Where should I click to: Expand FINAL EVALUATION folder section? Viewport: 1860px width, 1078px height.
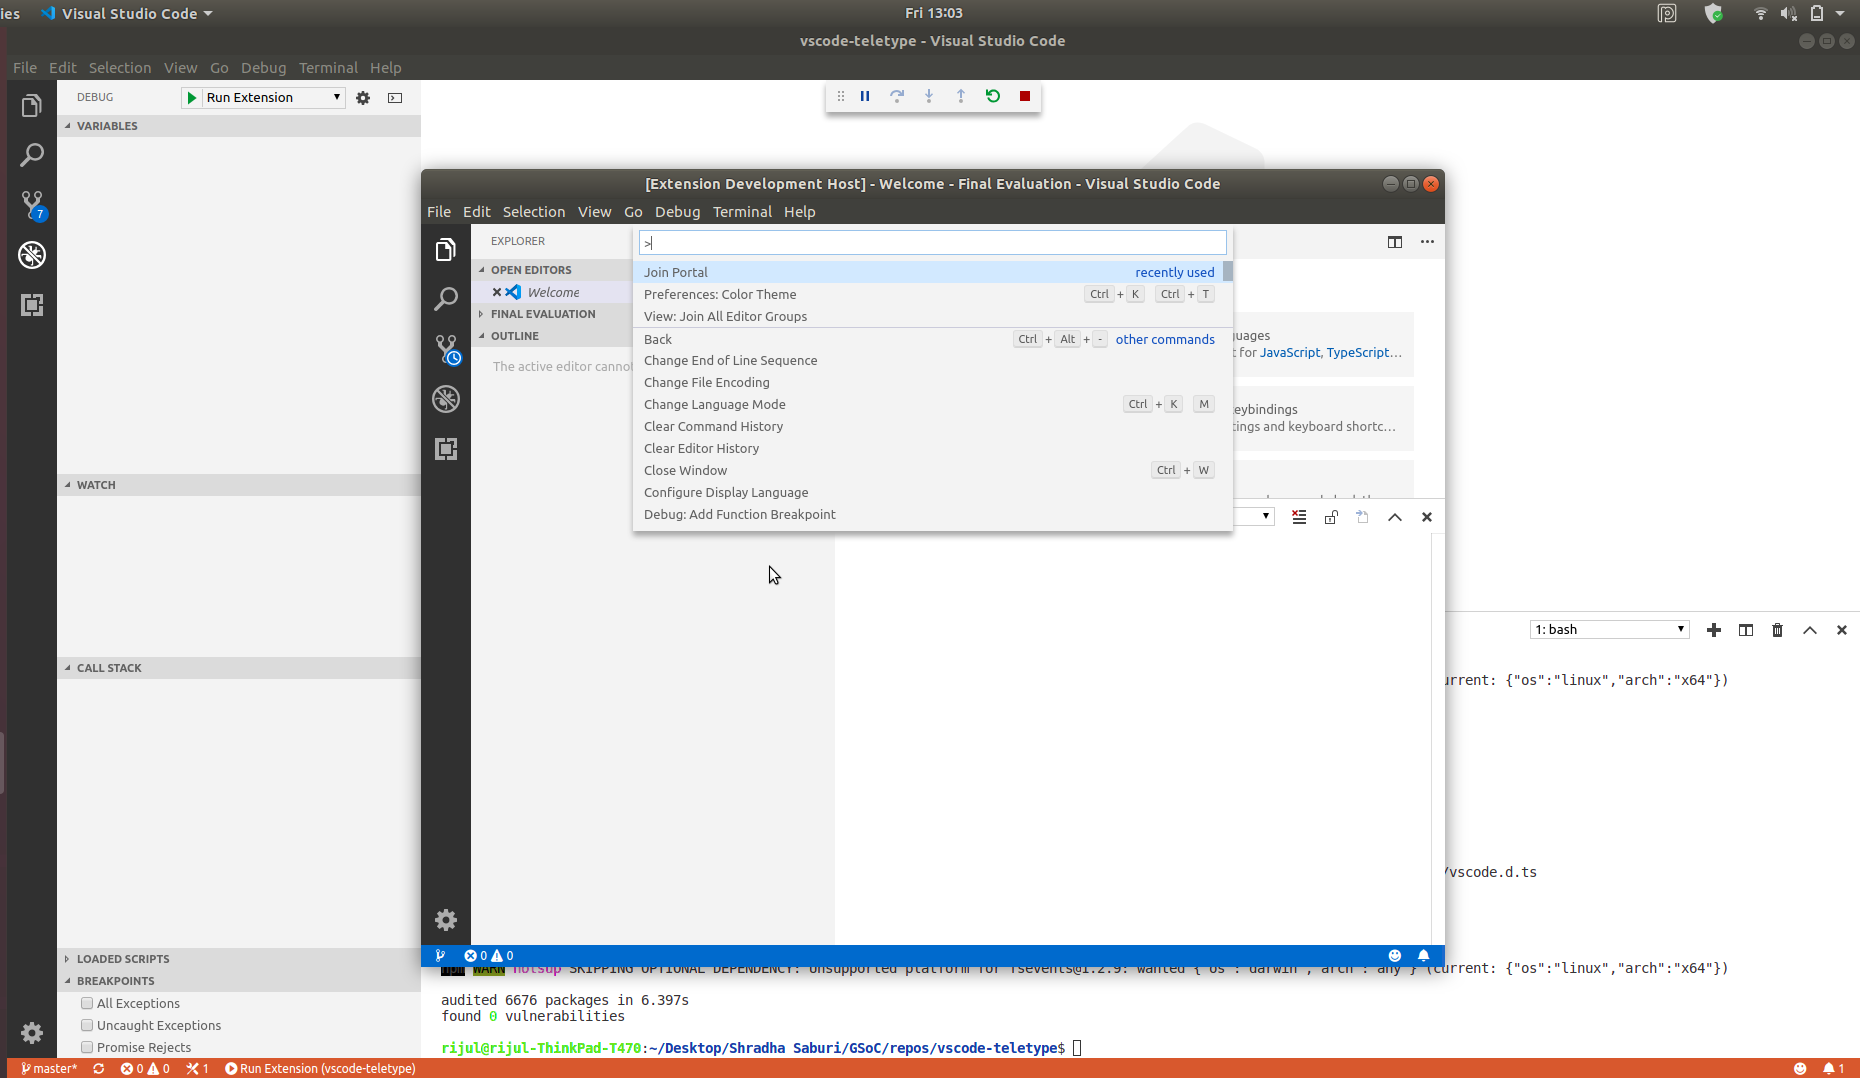(552, 314)
